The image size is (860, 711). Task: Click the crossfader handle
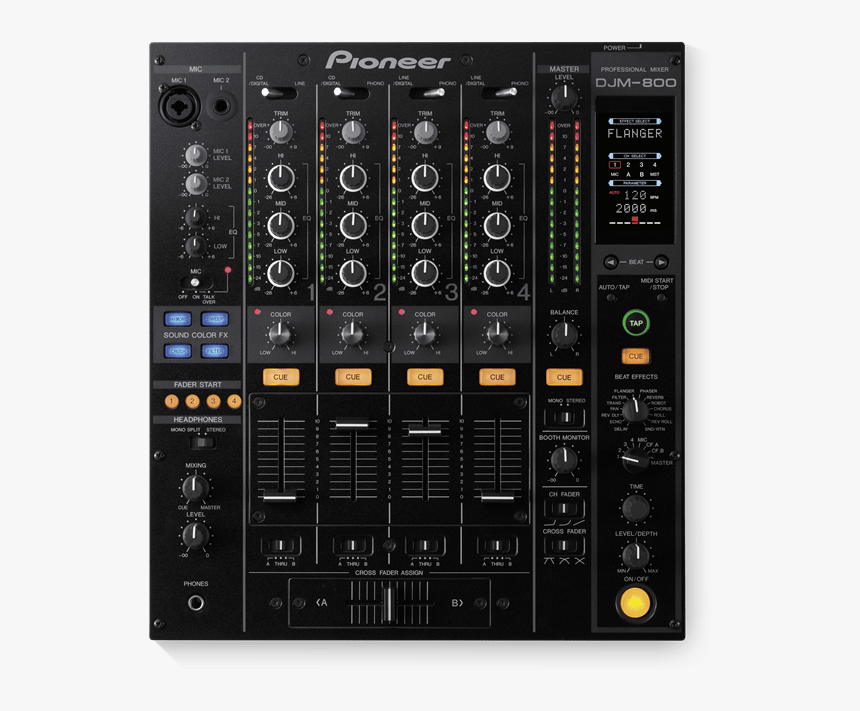pyautogui.click(x=388, y=604)
